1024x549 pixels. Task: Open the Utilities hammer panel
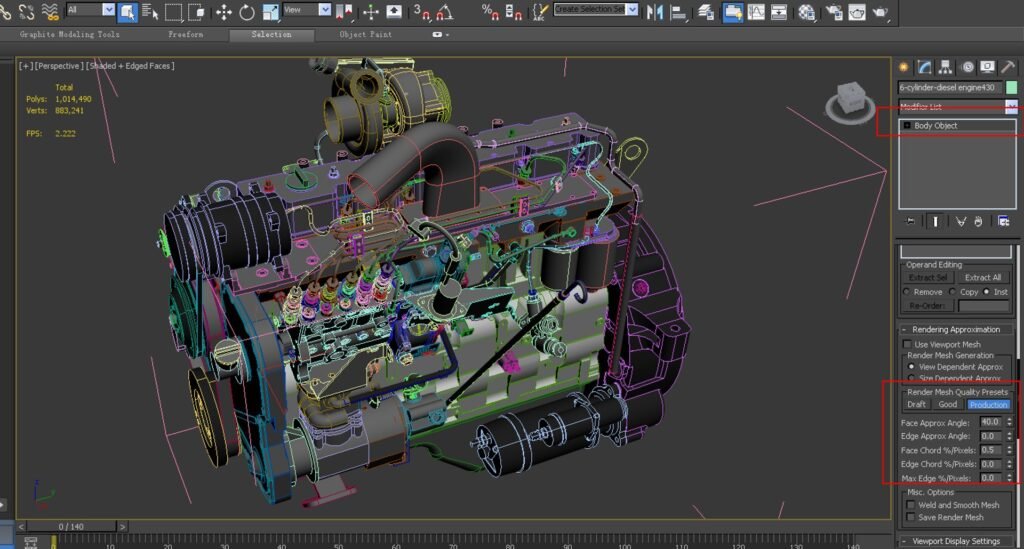pyautogui.click(x=1008, y=67)
